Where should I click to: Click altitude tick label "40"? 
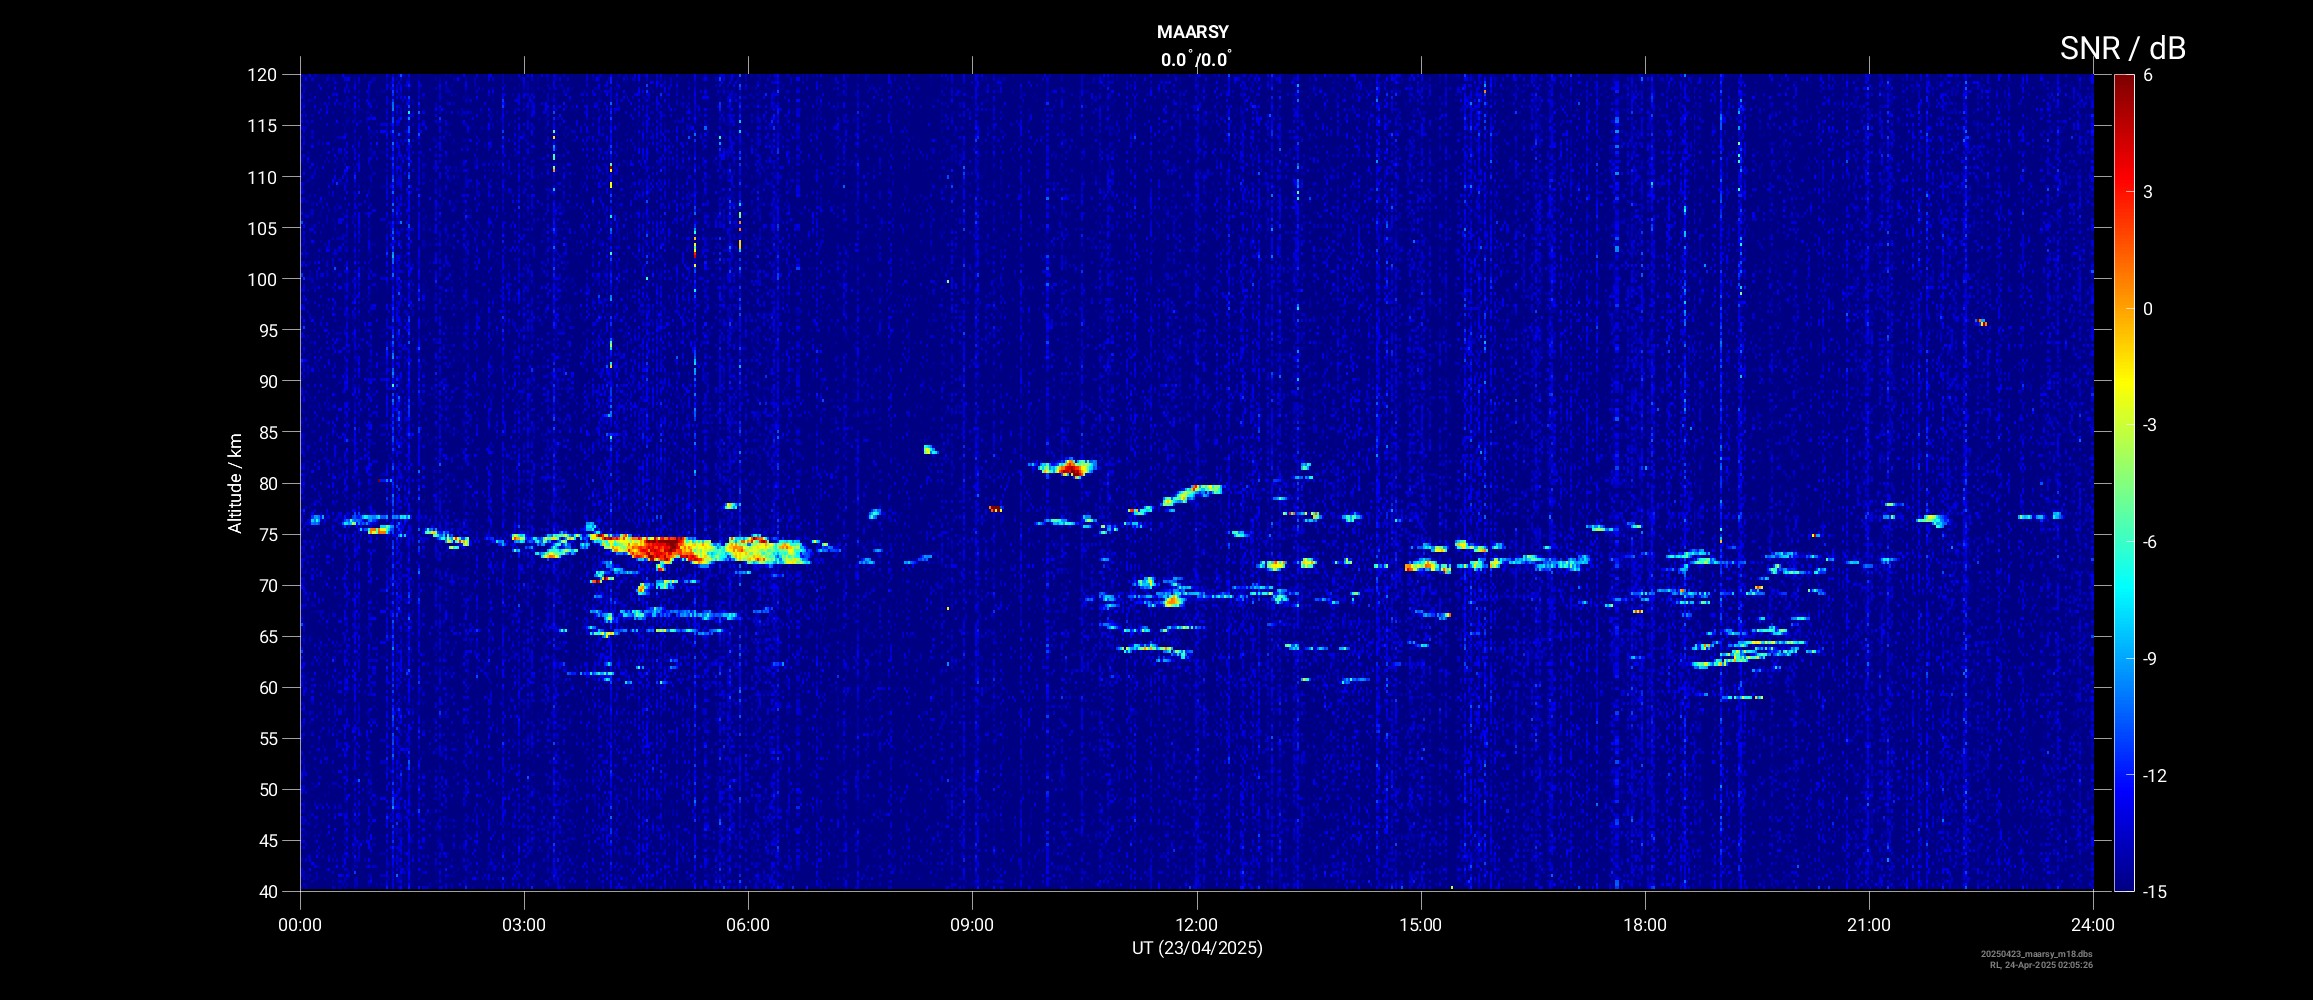click(267, 891)
